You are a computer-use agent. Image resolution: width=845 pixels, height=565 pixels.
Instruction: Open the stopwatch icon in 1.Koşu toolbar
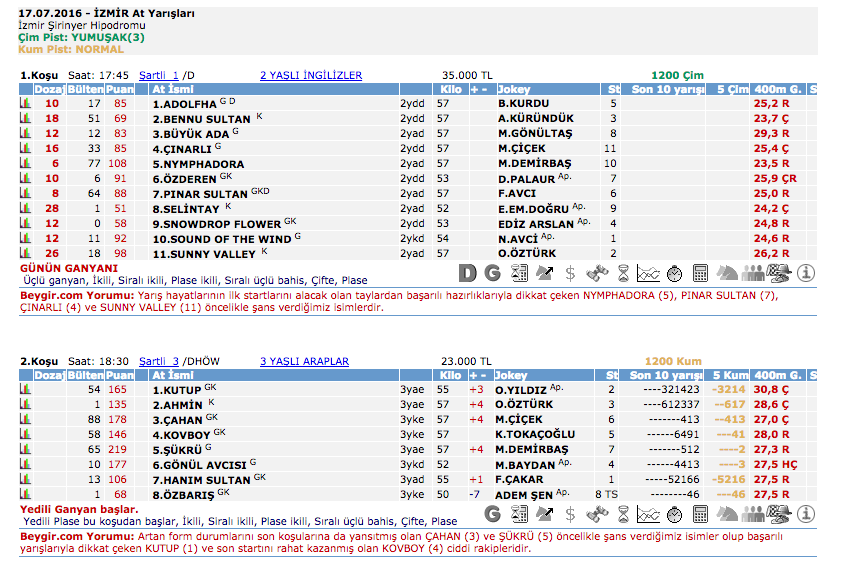click(674, 272)
